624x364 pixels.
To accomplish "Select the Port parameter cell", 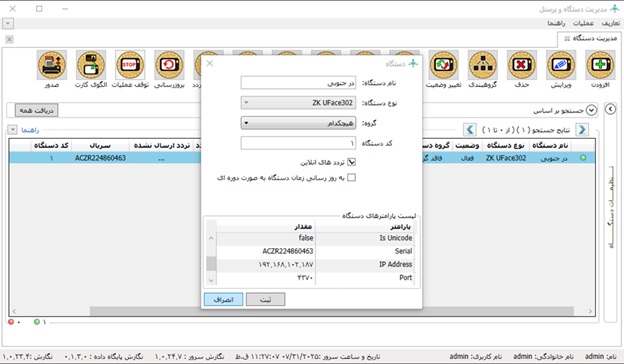I will point(365,278).
